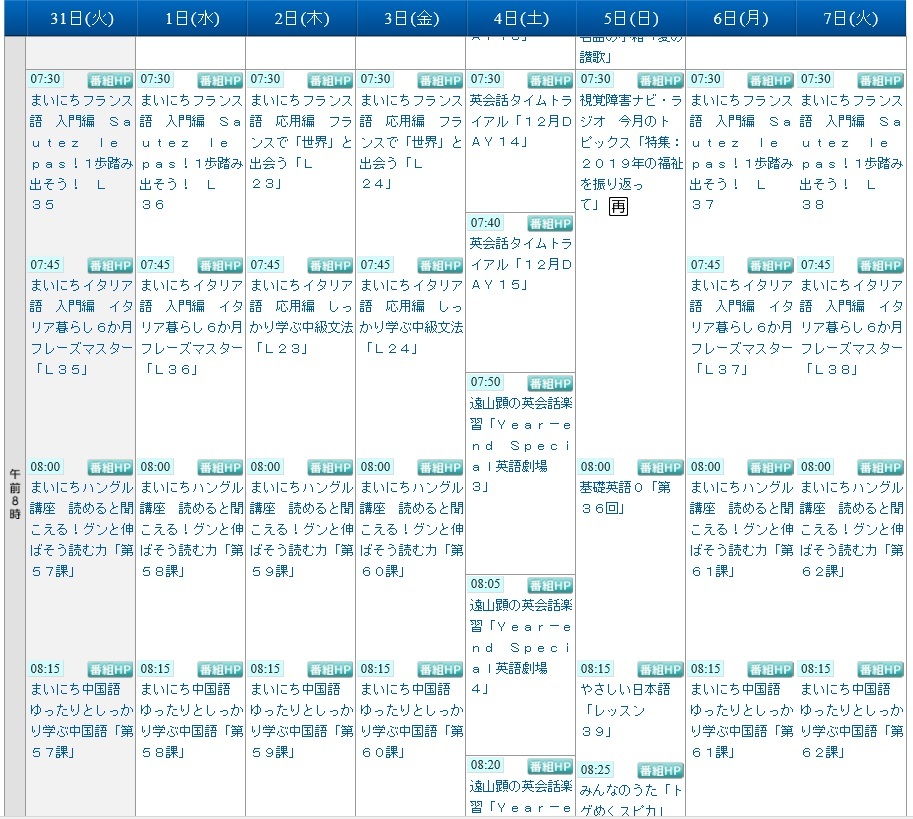
Task: Open 番組HP for 2日 08:15 Chinese program
Action: [330, 669]
